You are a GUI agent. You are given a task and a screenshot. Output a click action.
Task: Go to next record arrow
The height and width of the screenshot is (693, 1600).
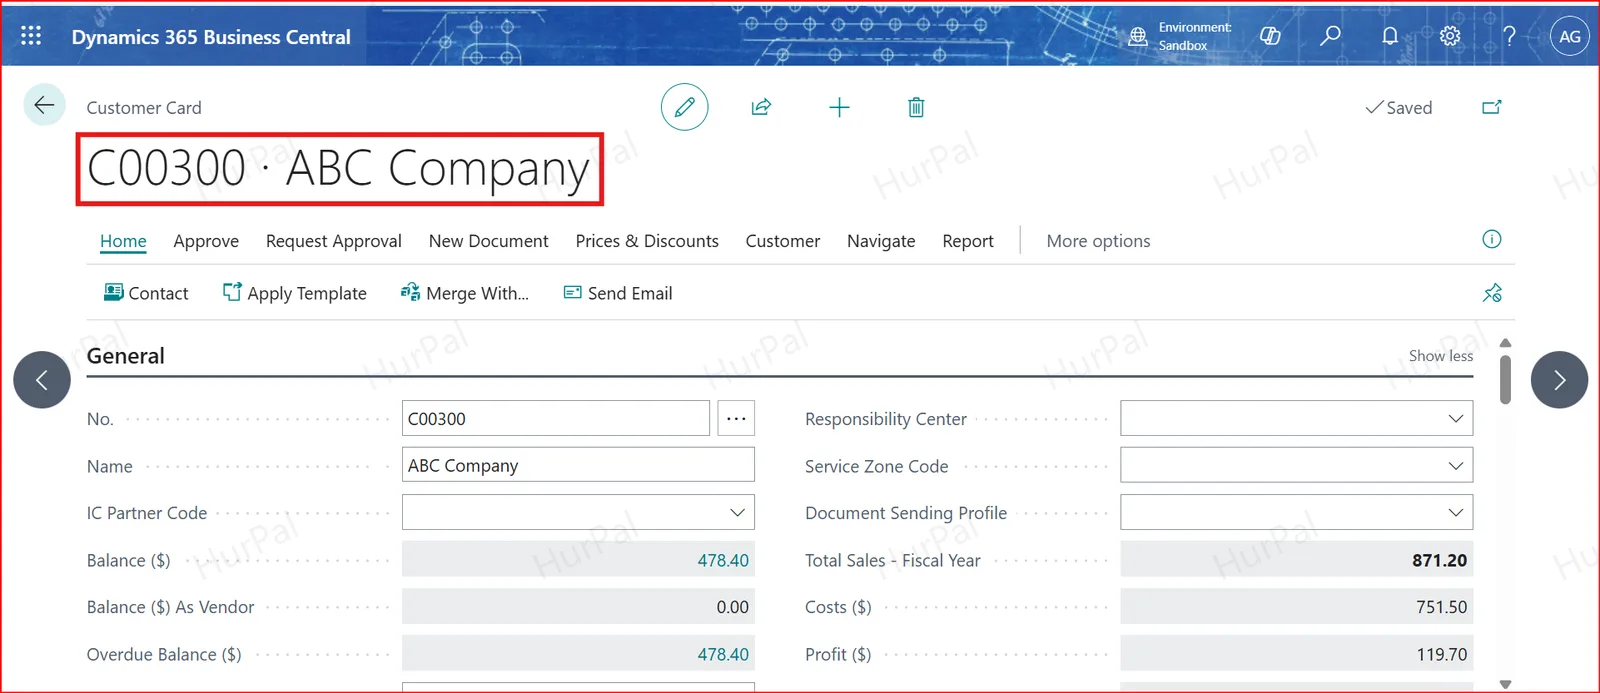pos(1559,380)
